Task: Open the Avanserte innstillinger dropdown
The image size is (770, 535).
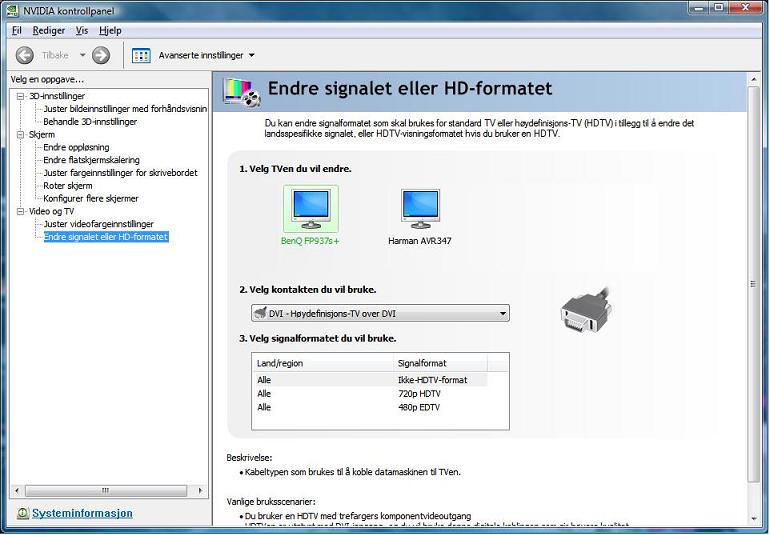Action: click(251, 56)
